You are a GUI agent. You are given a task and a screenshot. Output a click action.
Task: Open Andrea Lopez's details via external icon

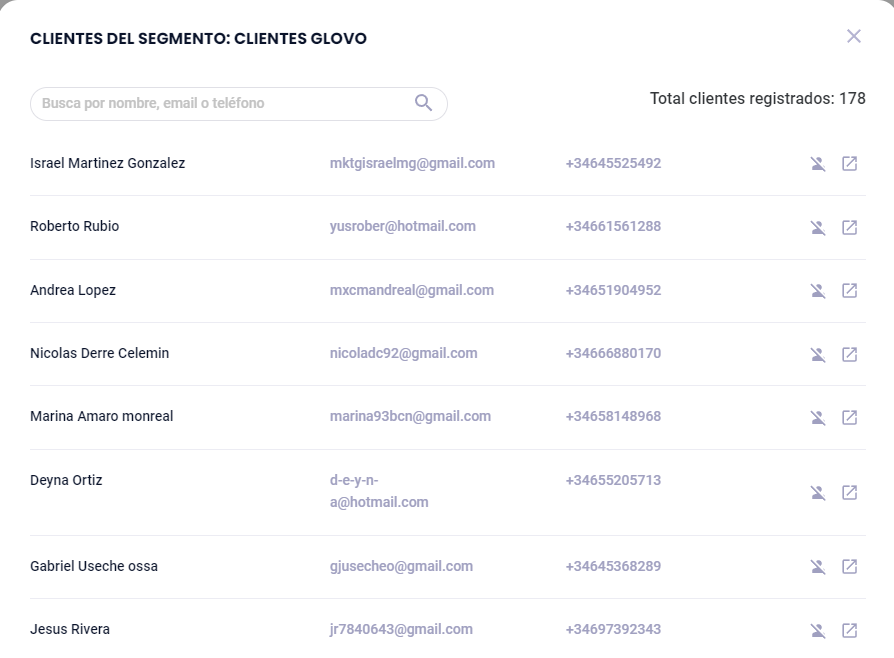coord(849,291)
